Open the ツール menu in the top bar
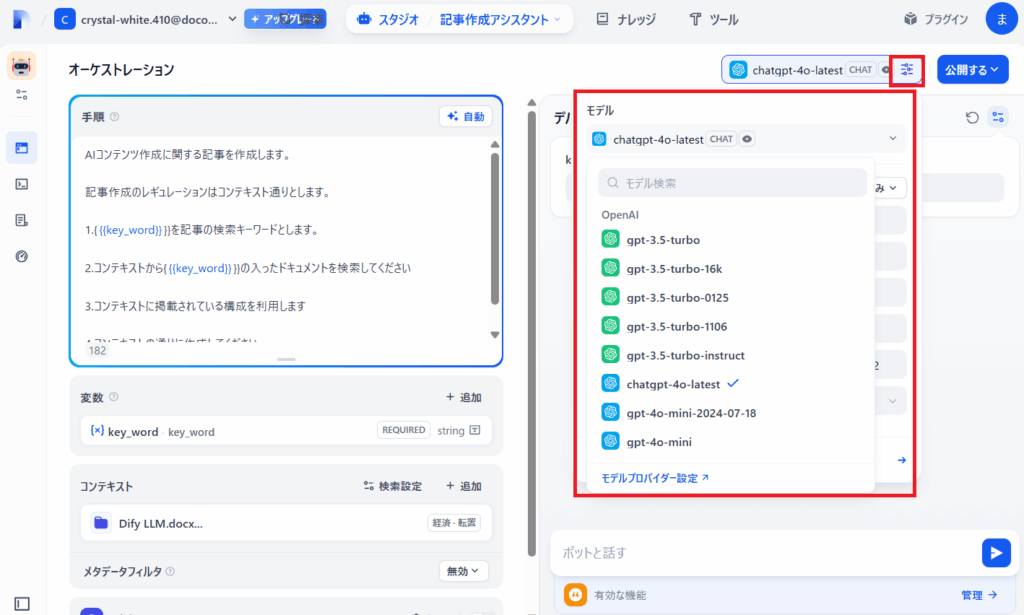 (713, 18)
